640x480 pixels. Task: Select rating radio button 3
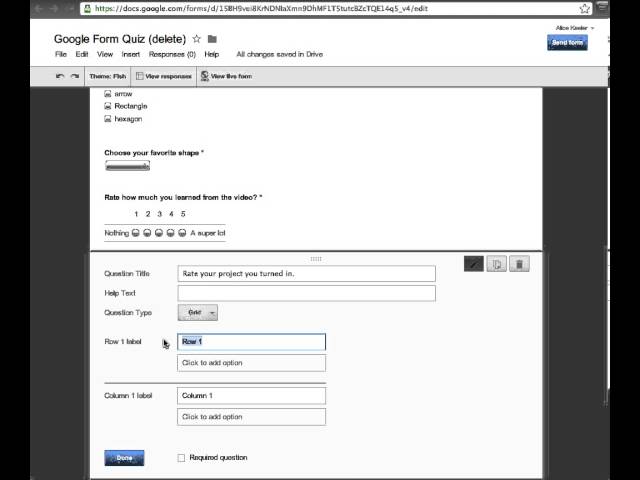159,233
